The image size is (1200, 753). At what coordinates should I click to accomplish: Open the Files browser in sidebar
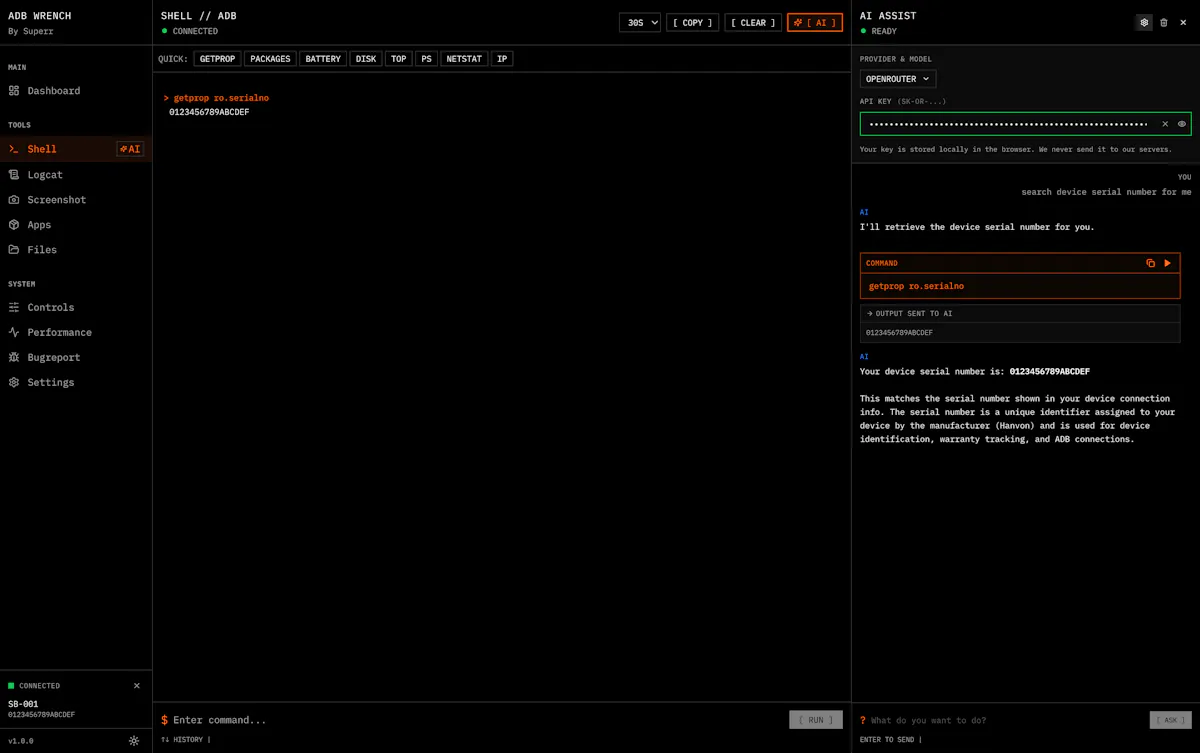click(76, 249)
